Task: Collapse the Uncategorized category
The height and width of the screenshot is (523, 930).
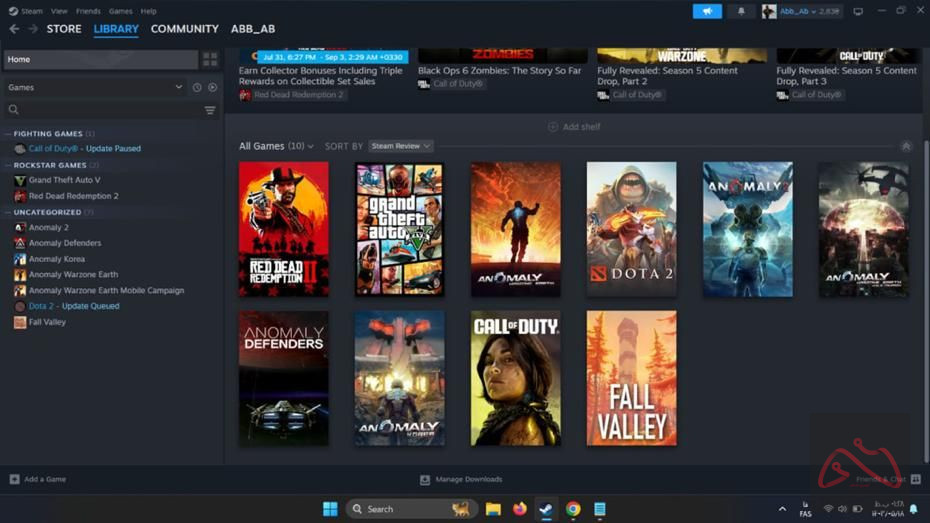Action: click(8, 212)
